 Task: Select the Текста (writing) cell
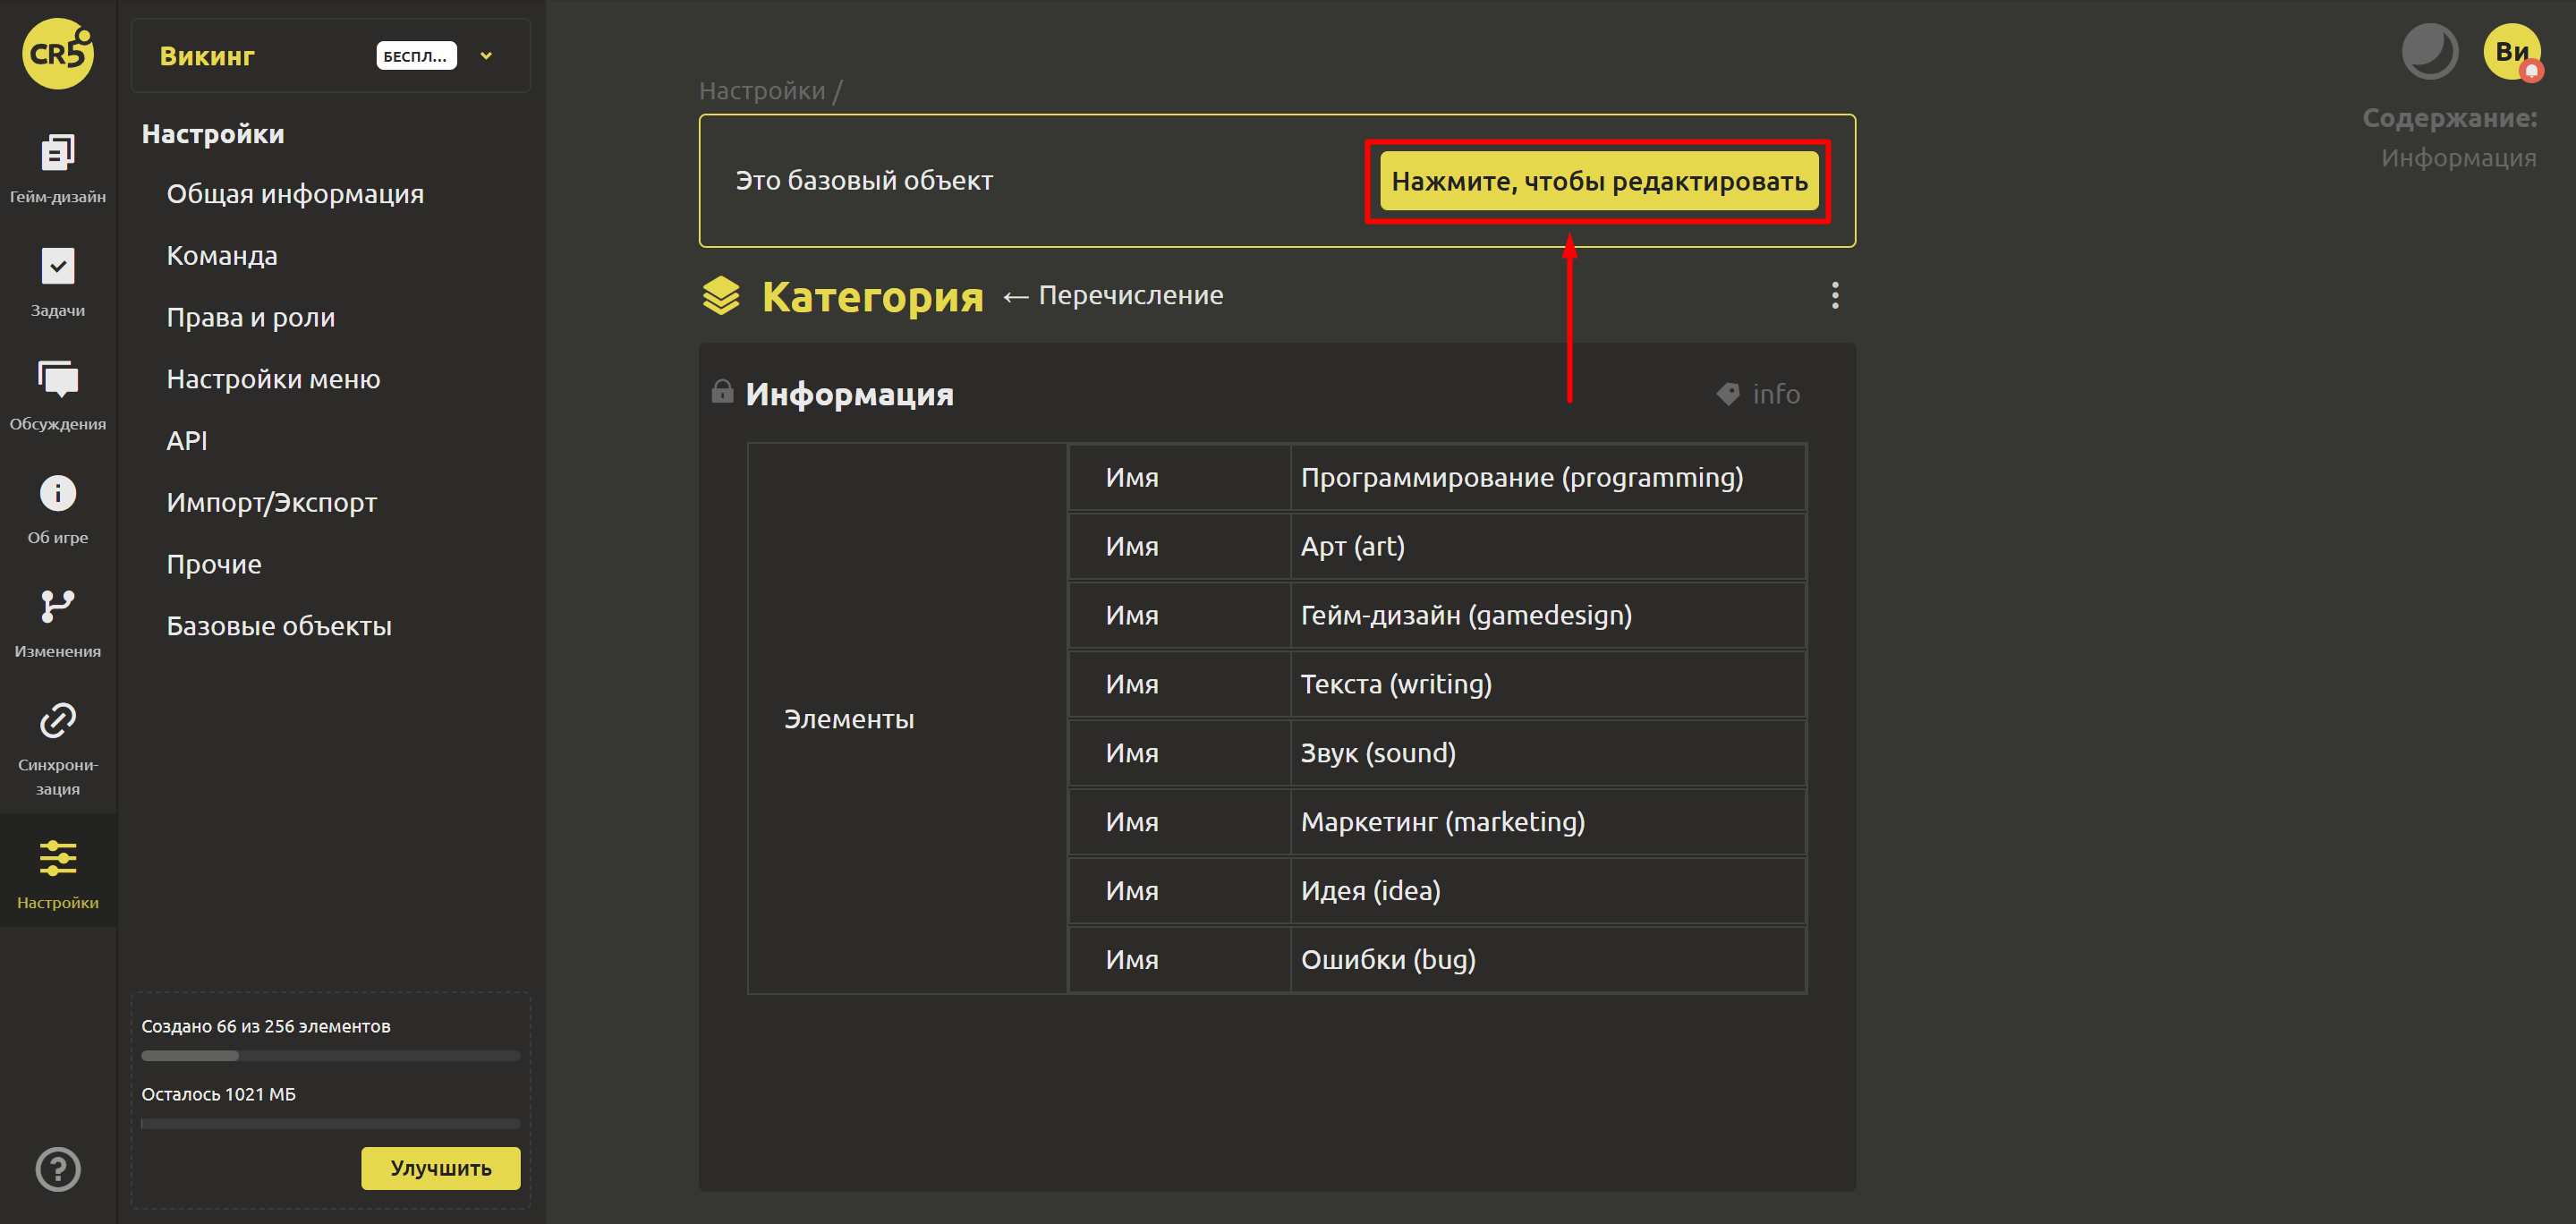(x=1548, y=684)
